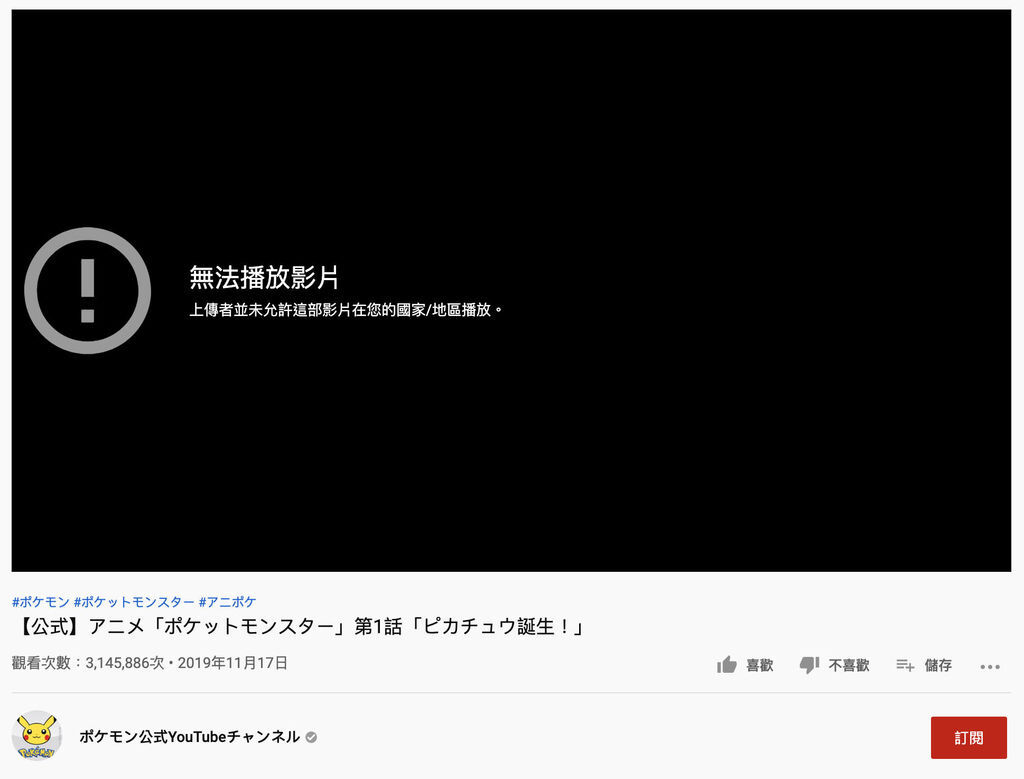Open the ポケモン公式YouTubeチャンネル channel link
Viewport: 1024px width, 779px height.
click(x=189, y=737)
